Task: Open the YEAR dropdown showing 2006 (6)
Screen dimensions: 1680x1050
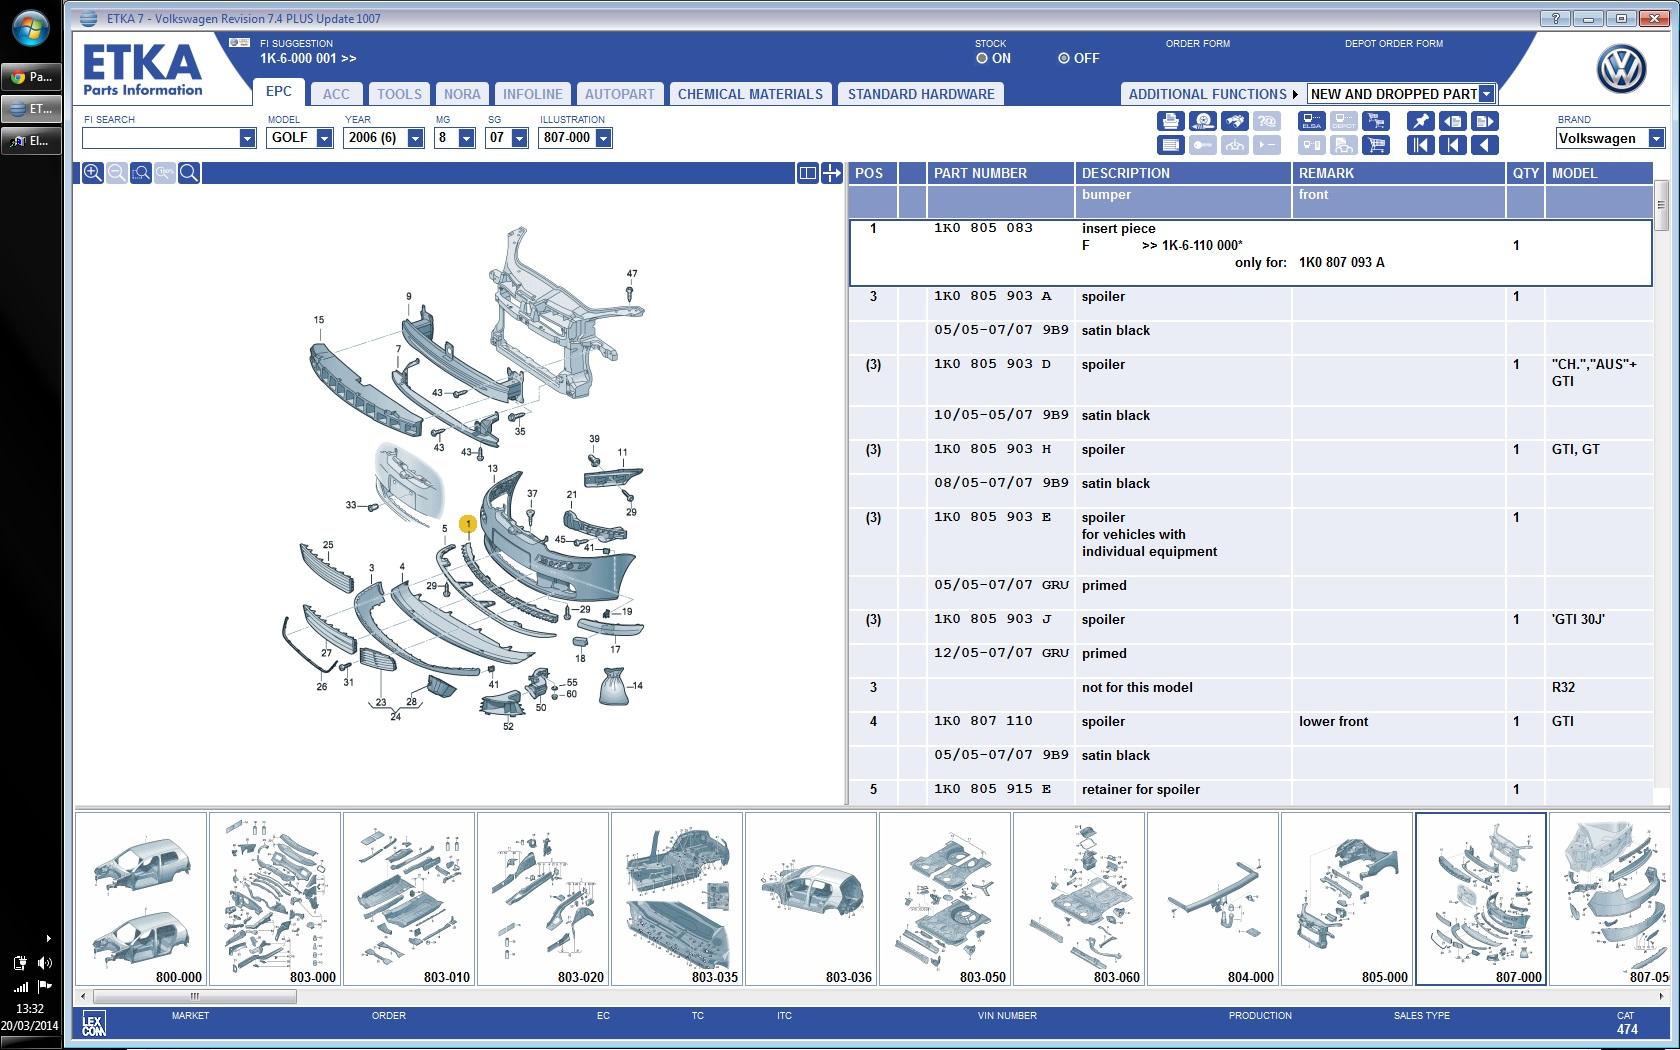Action: [x=415, y=138]
